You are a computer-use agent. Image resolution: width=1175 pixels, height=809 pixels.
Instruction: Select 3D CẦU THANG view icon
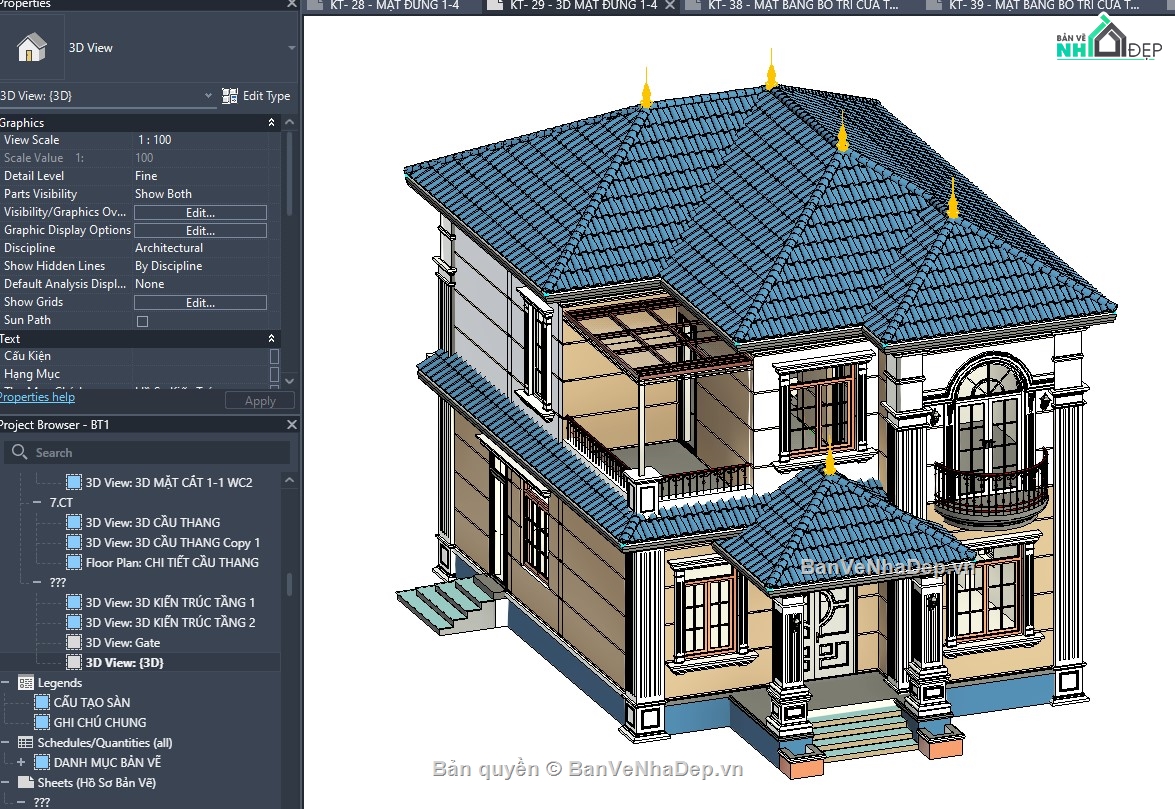point(74,522)
